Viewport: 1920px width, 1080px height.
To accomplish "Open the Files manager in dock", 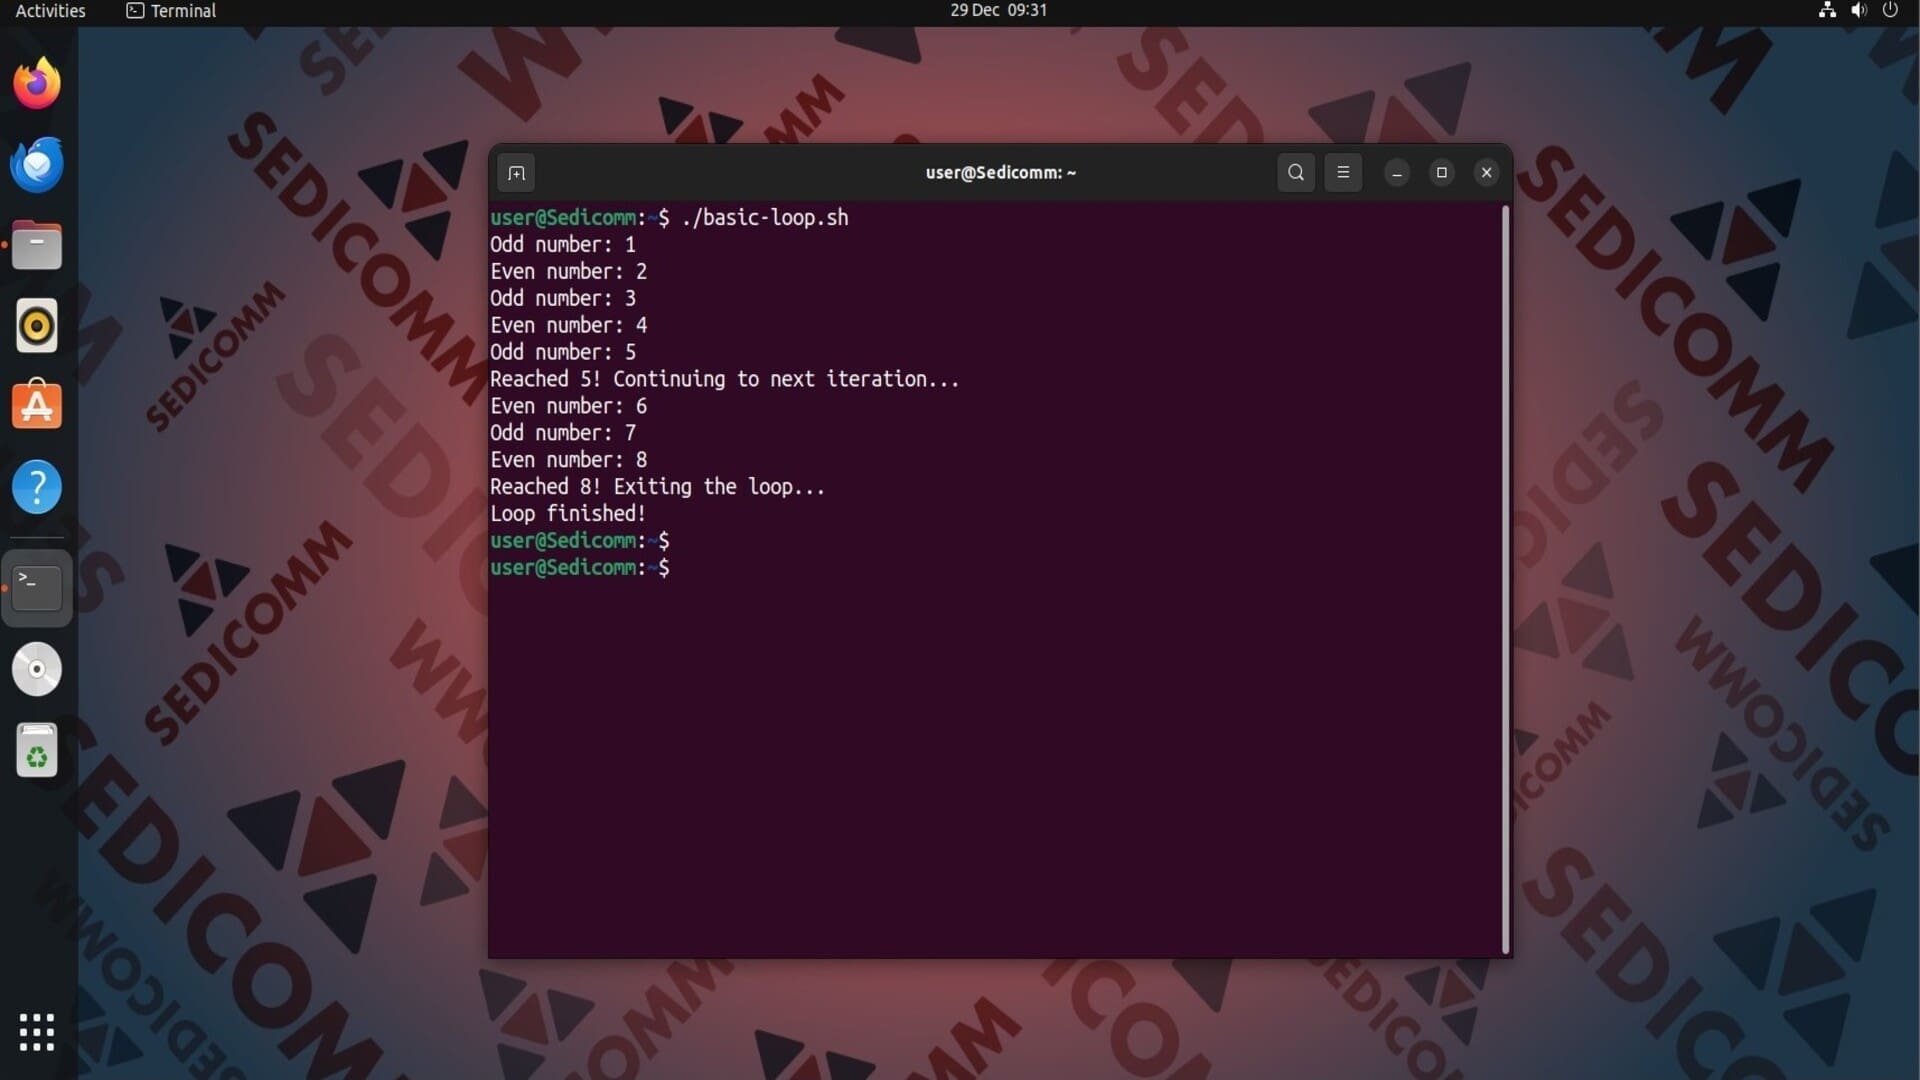I will (37, 246).
